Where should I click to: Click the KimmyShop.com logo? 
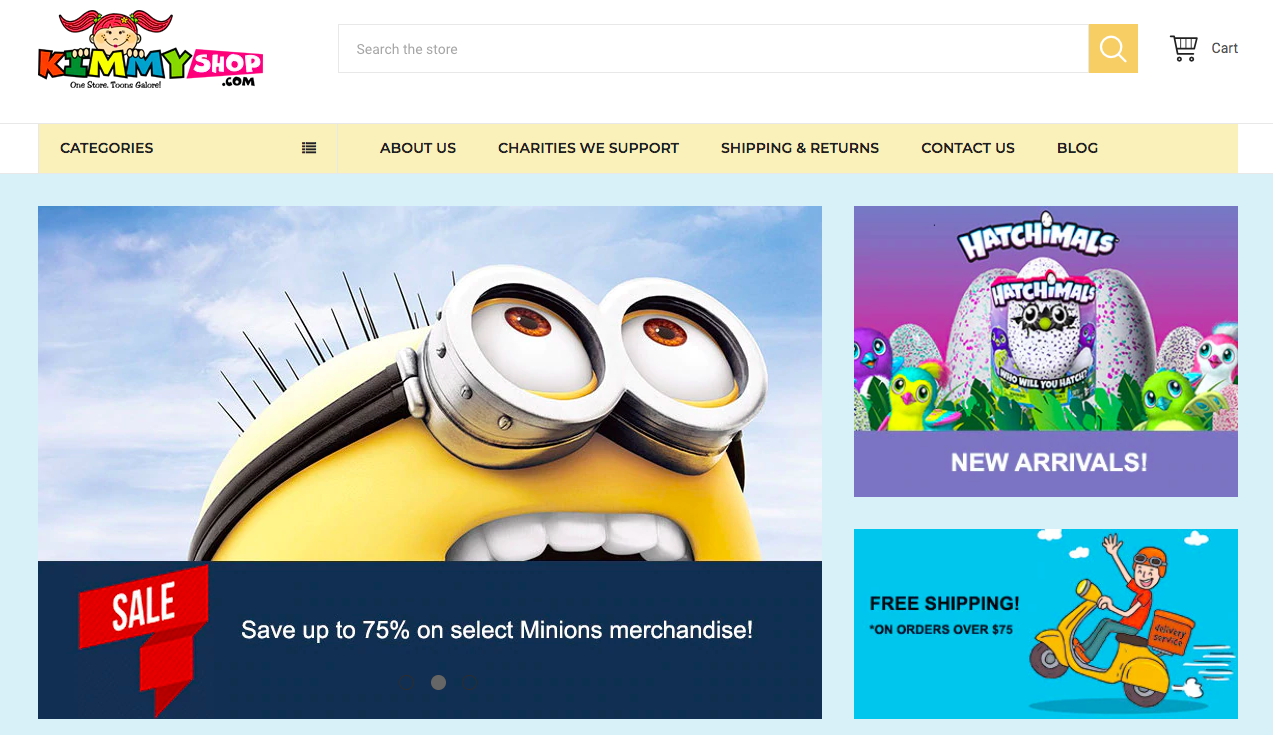pyautogui.click(x=150, y=50)
